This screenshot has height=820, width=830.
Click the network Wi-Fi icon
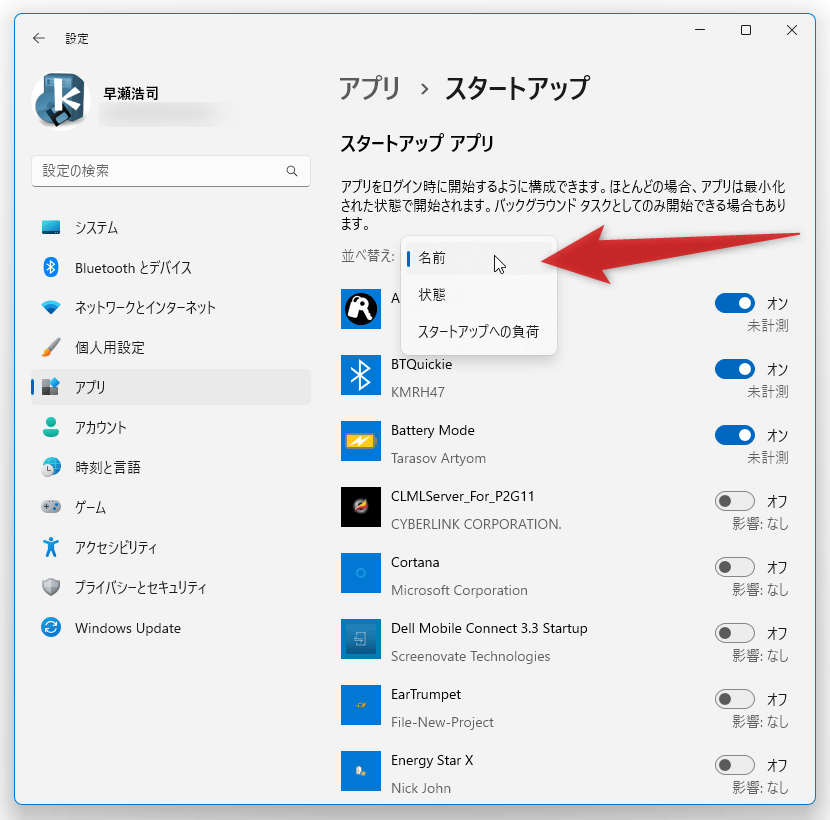coord(51,308)
